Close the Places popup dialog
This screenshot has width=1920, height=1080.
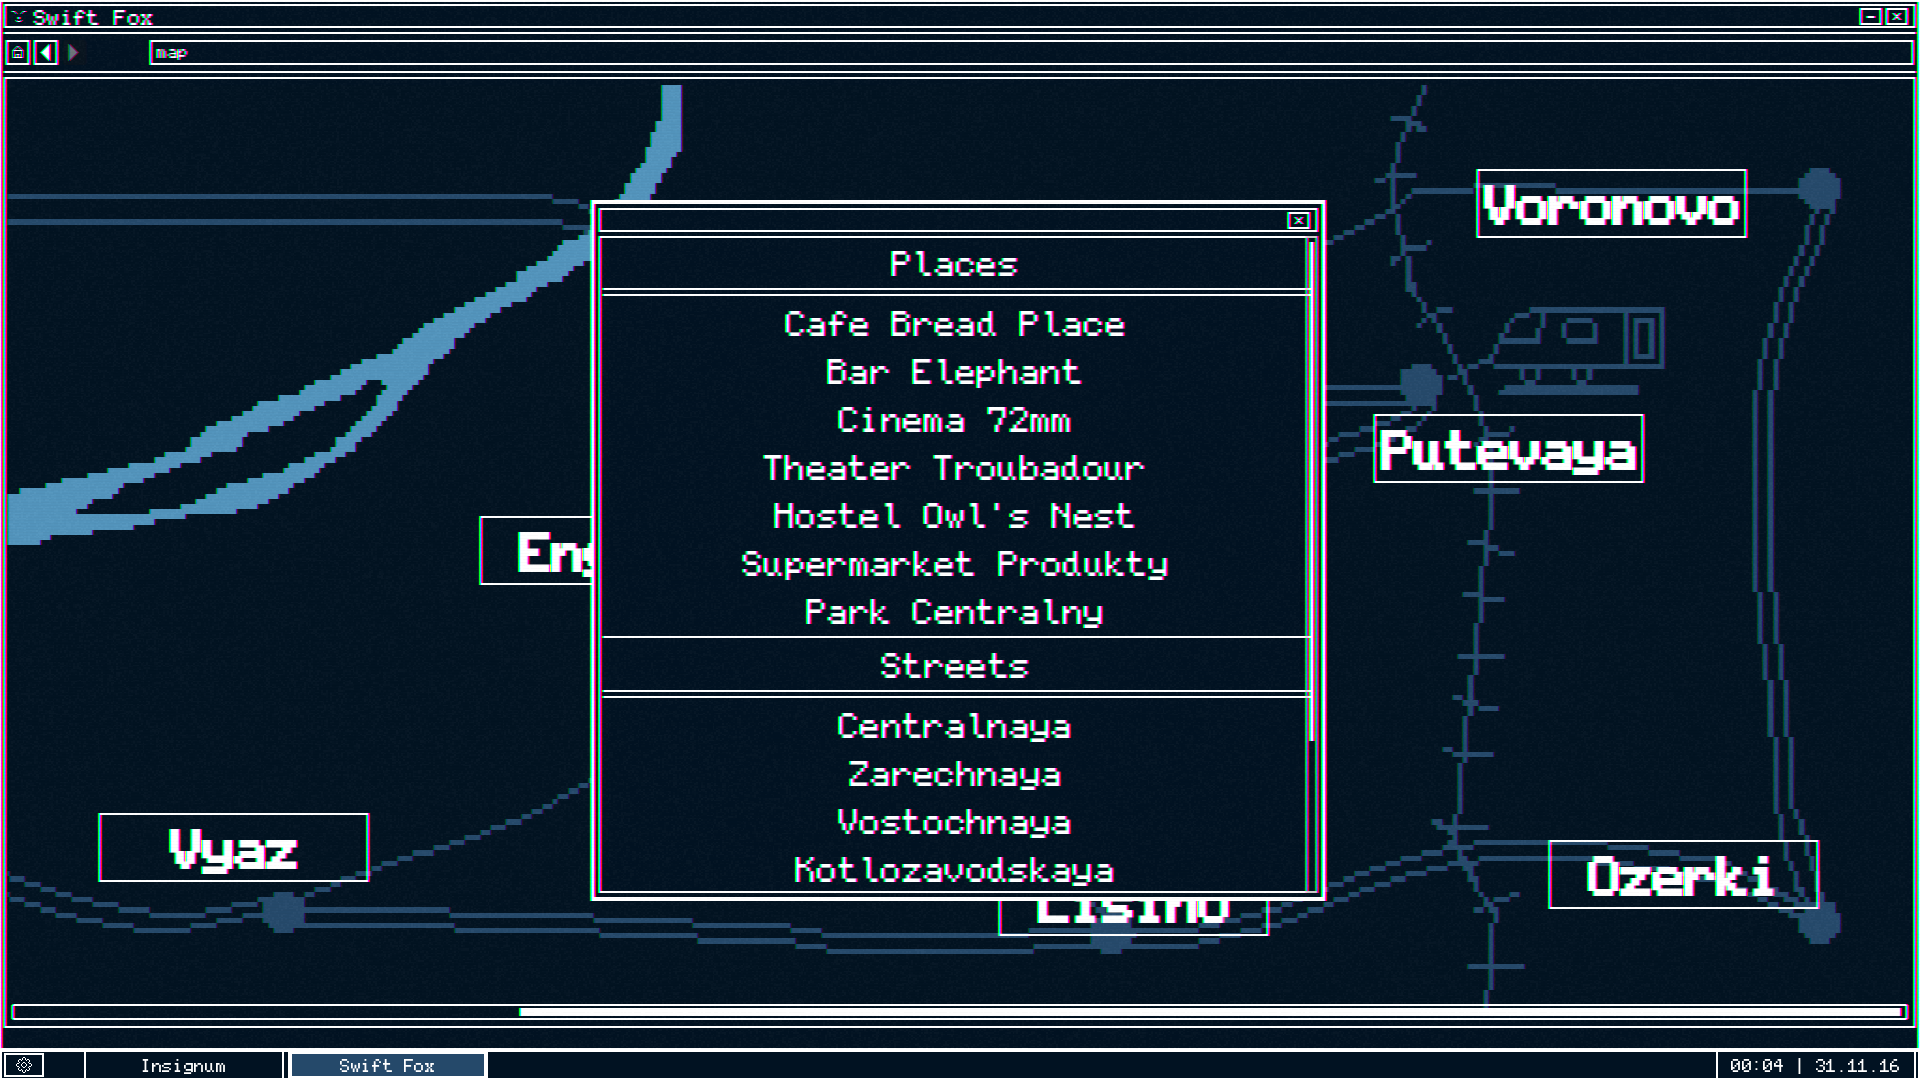(1298, 220)
